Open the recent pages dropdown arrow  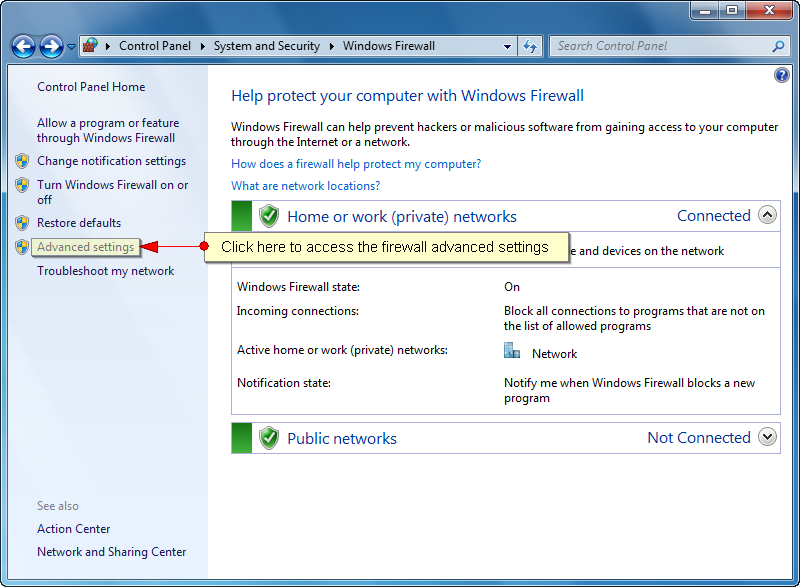[71, 47]
